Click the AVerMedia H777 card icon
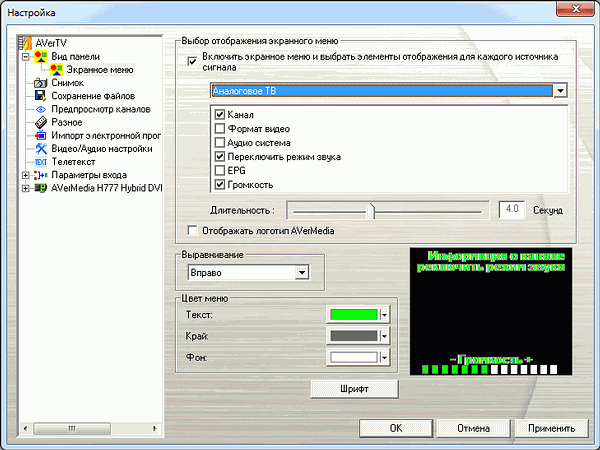The width and height of the screenshot is (600, 450). 41,188
